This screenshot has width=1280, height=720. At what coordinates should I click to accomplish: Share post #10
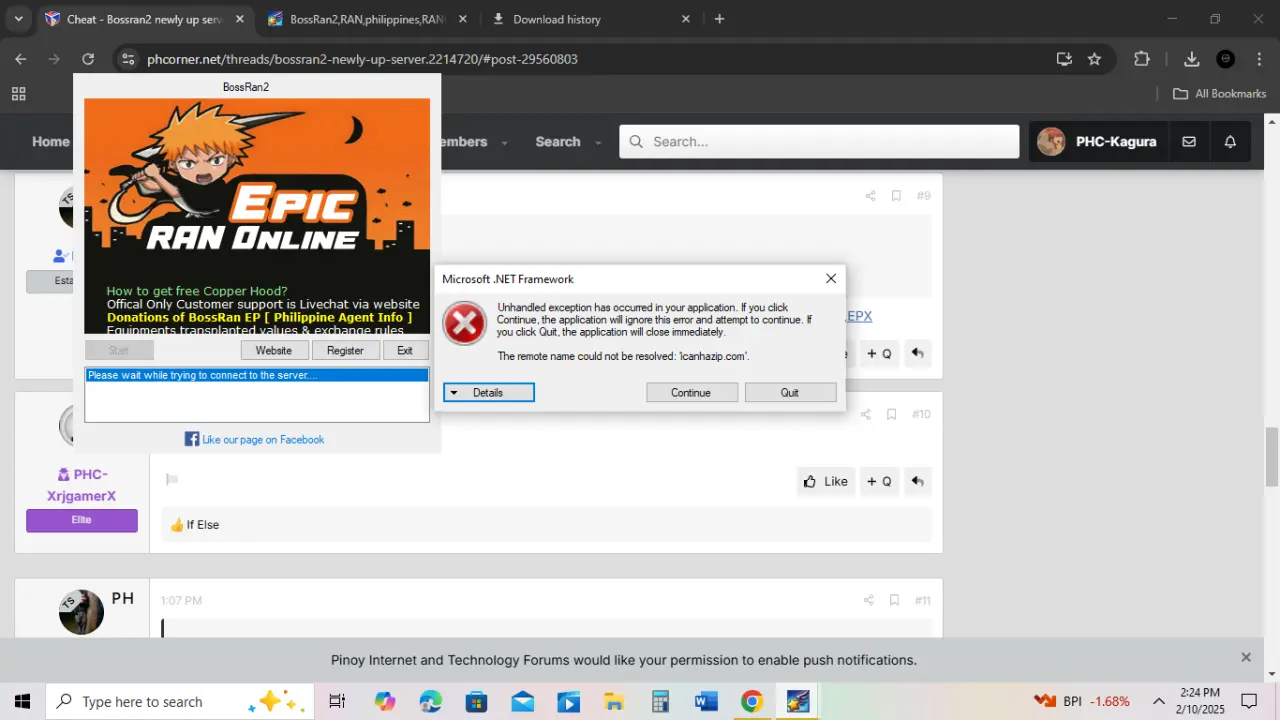click(x=866, y=414)
